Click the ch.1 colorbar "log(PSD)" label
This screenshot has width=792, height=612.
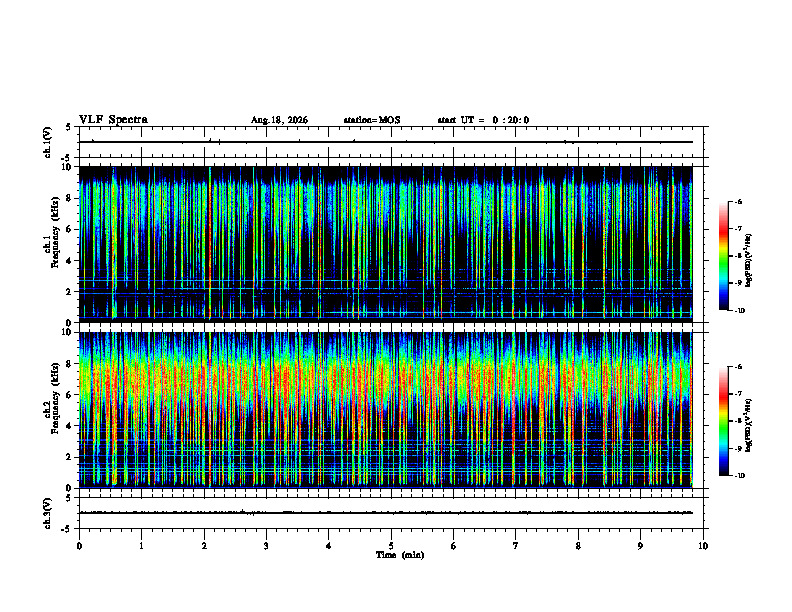click(748, 261)
